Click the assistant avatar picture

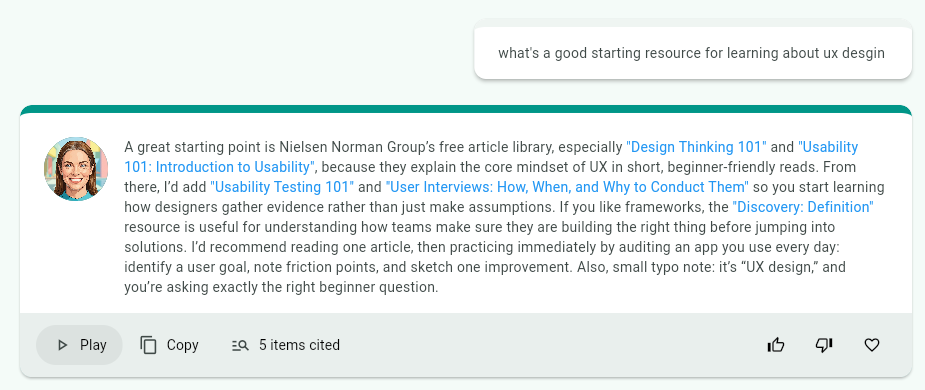pyautogui.click(x=76, y=169)
